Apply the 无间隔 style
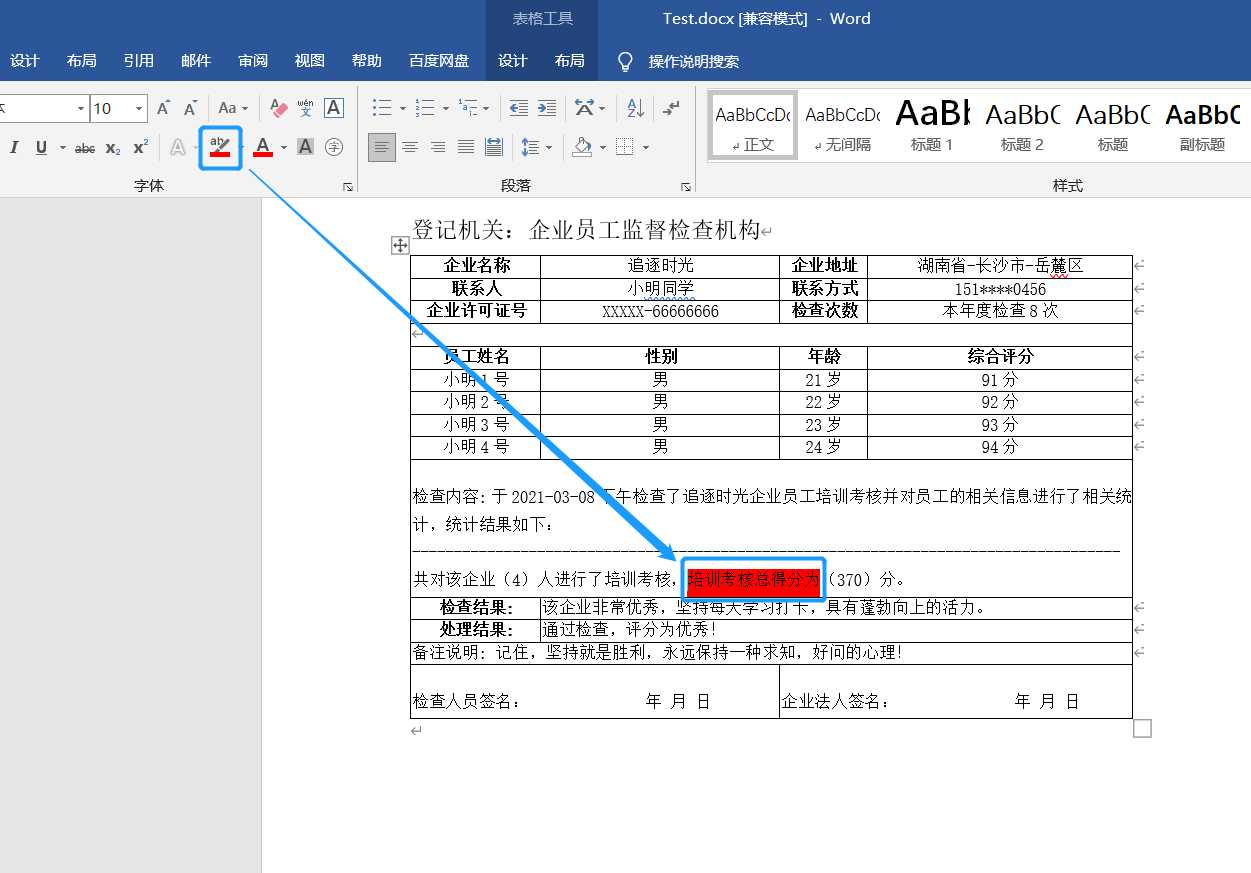The height and width of the screenshot is (873, 1251). pos(843,125)
